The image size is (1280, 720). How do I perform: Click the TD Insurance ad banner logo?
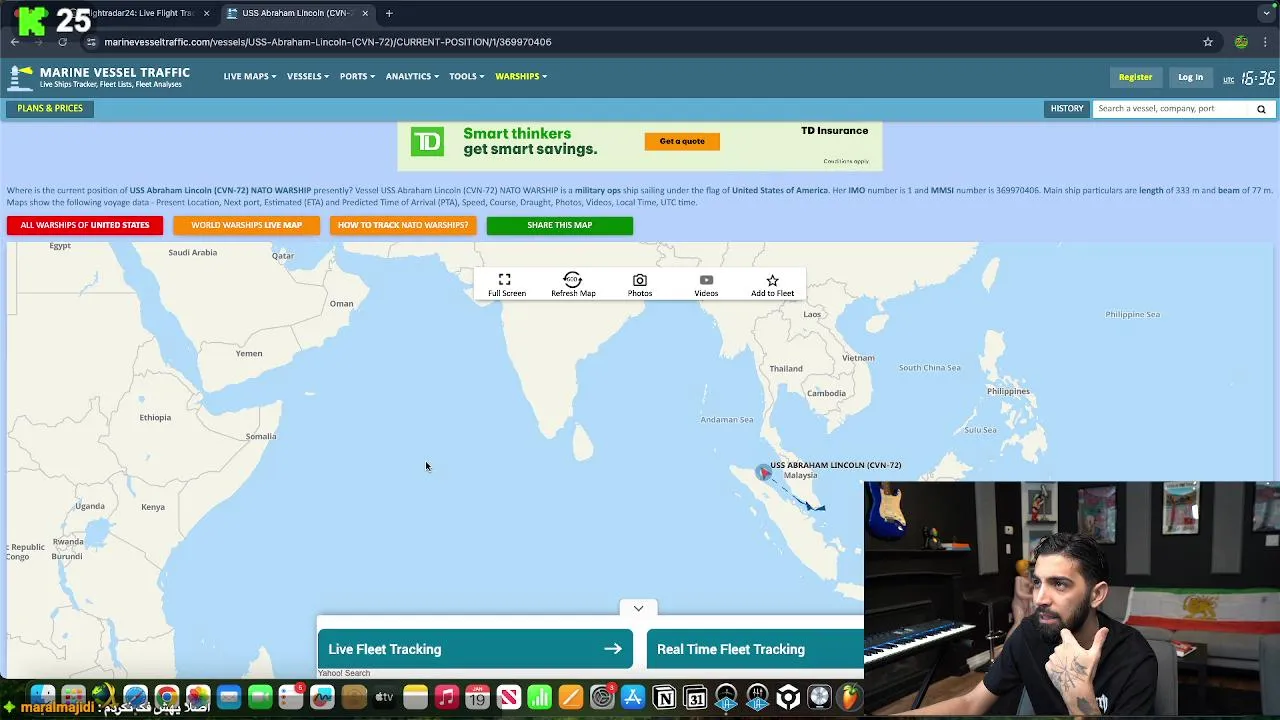(427, 142)
